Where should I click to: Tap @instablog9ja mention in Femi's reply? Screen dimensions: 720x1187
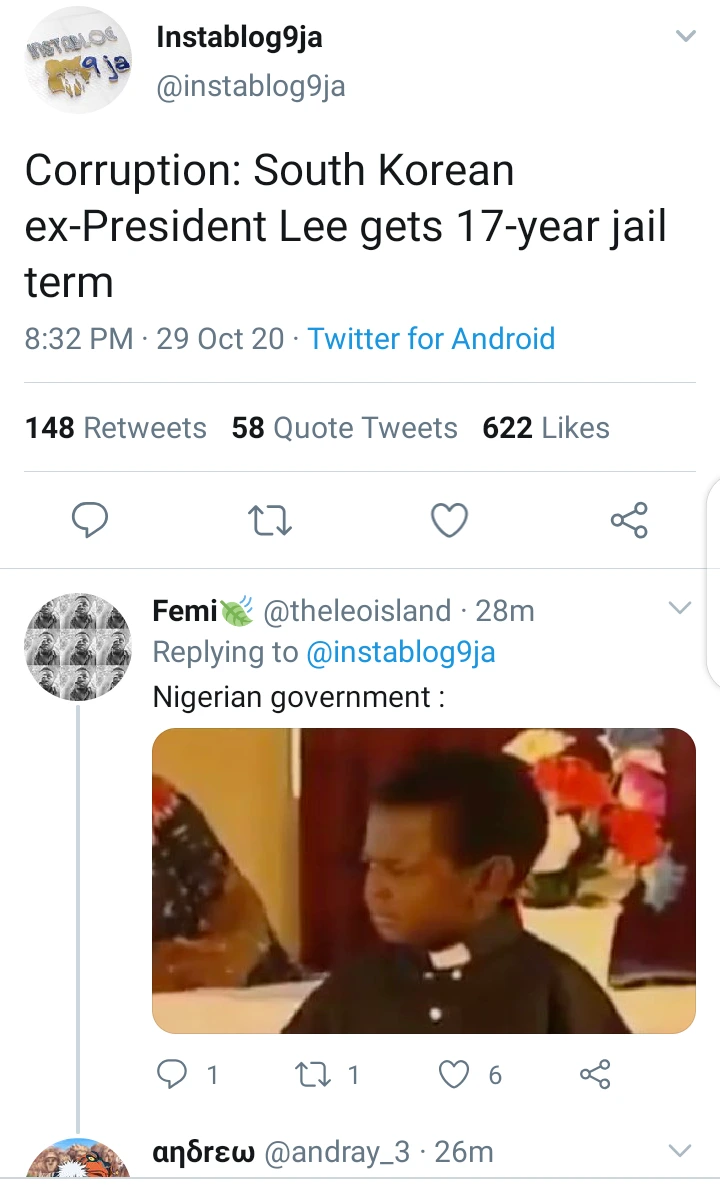[x=400, y=652]
